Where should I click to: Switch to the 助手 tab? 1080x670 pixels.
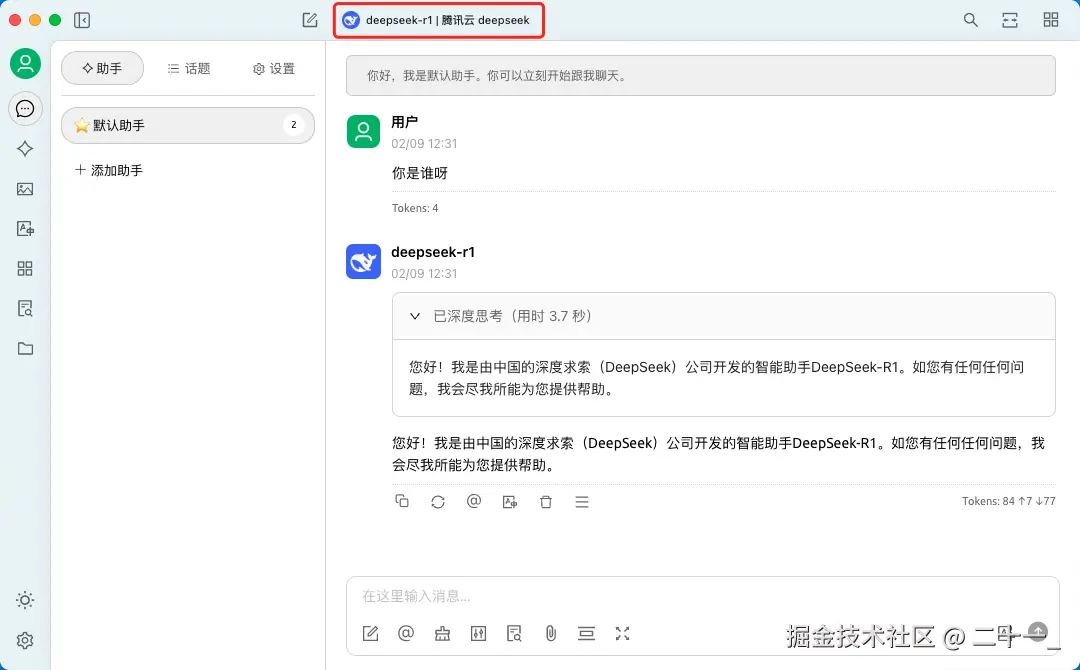pos(102,68)
